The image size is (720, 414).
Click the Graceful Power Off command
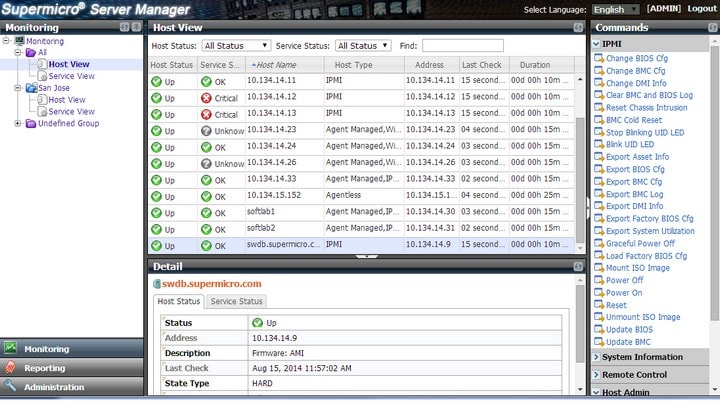639,243
